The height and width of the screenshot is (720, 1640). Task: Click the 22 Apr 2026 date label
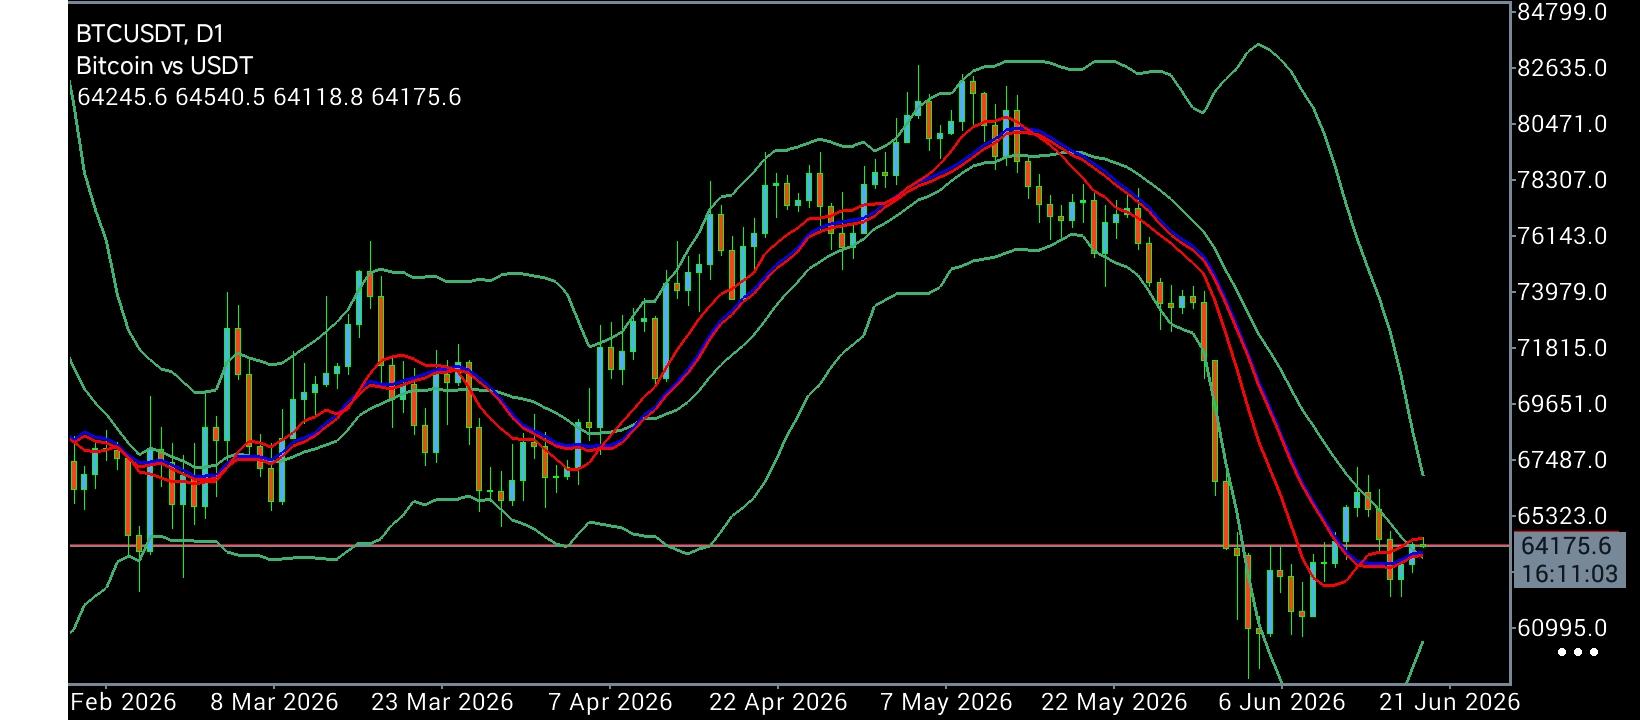[778, 702]
